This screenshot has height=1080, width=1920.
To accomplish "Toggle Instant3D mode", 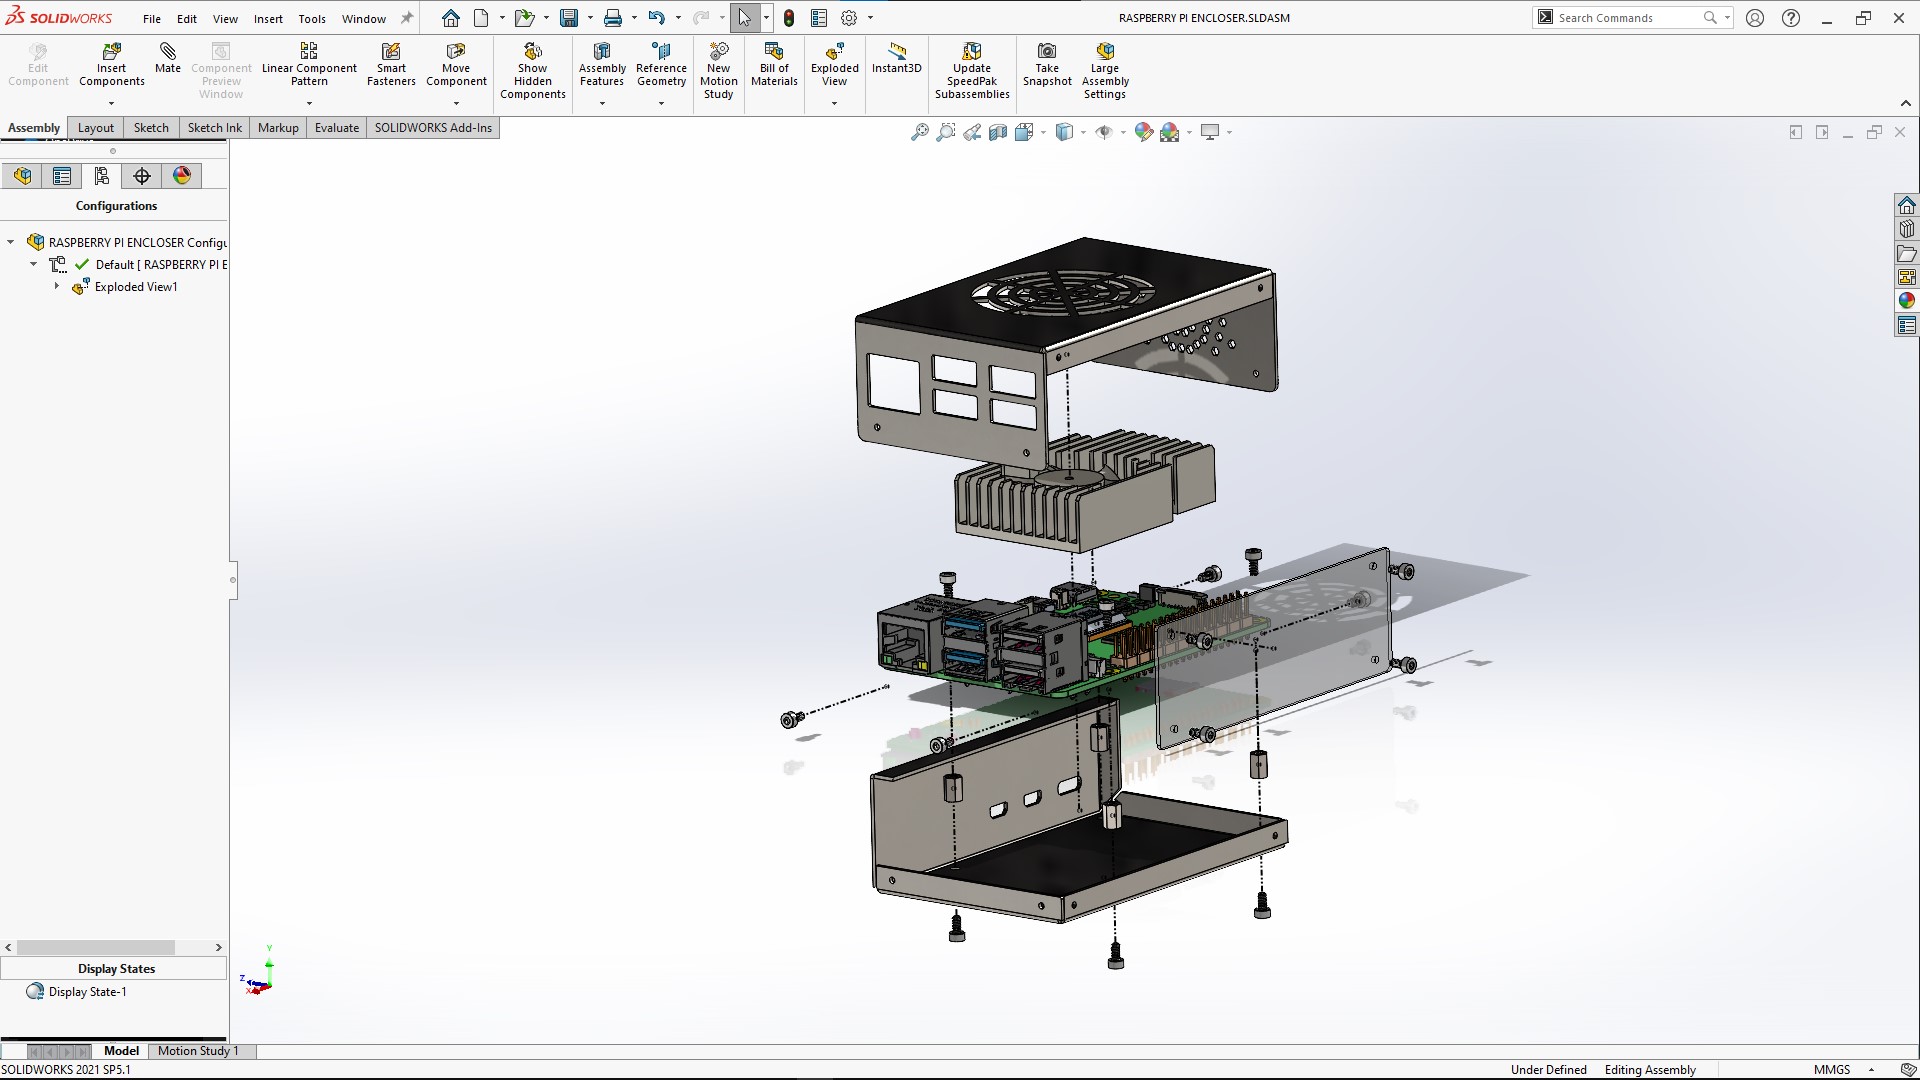I will (896, 59).
